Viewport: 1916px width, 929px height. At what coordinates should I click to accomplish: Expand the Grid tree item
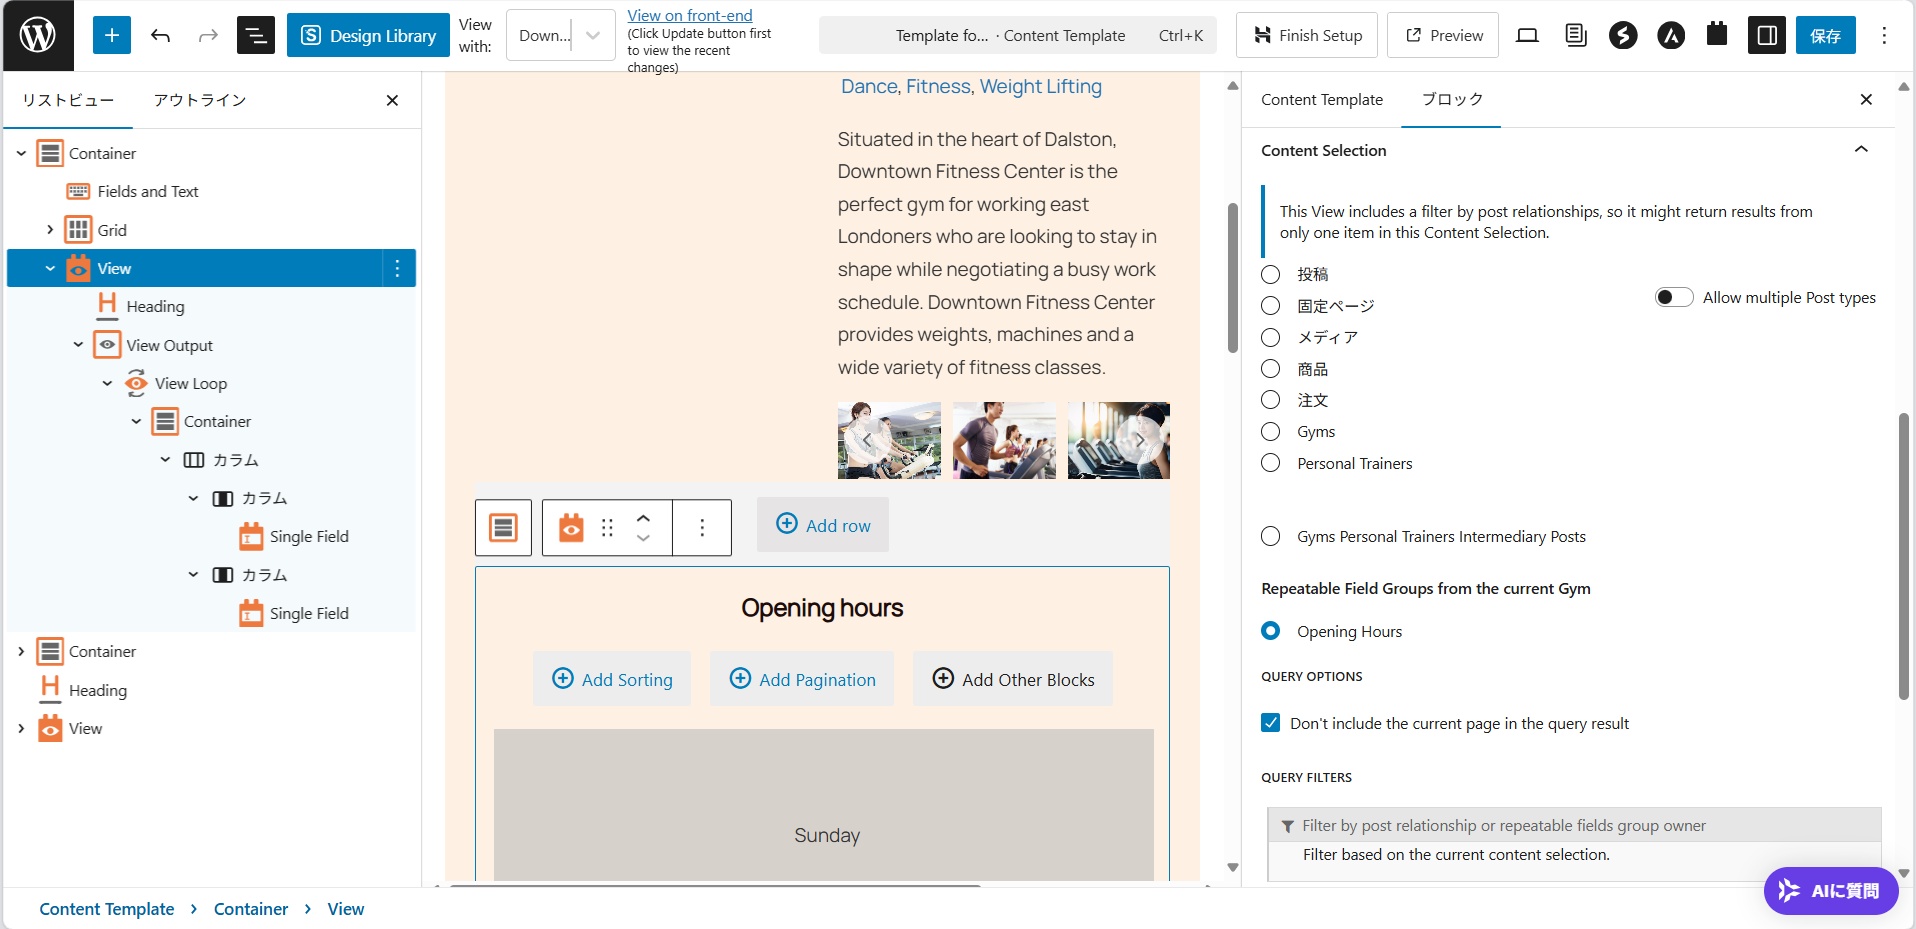pos(50,230)
